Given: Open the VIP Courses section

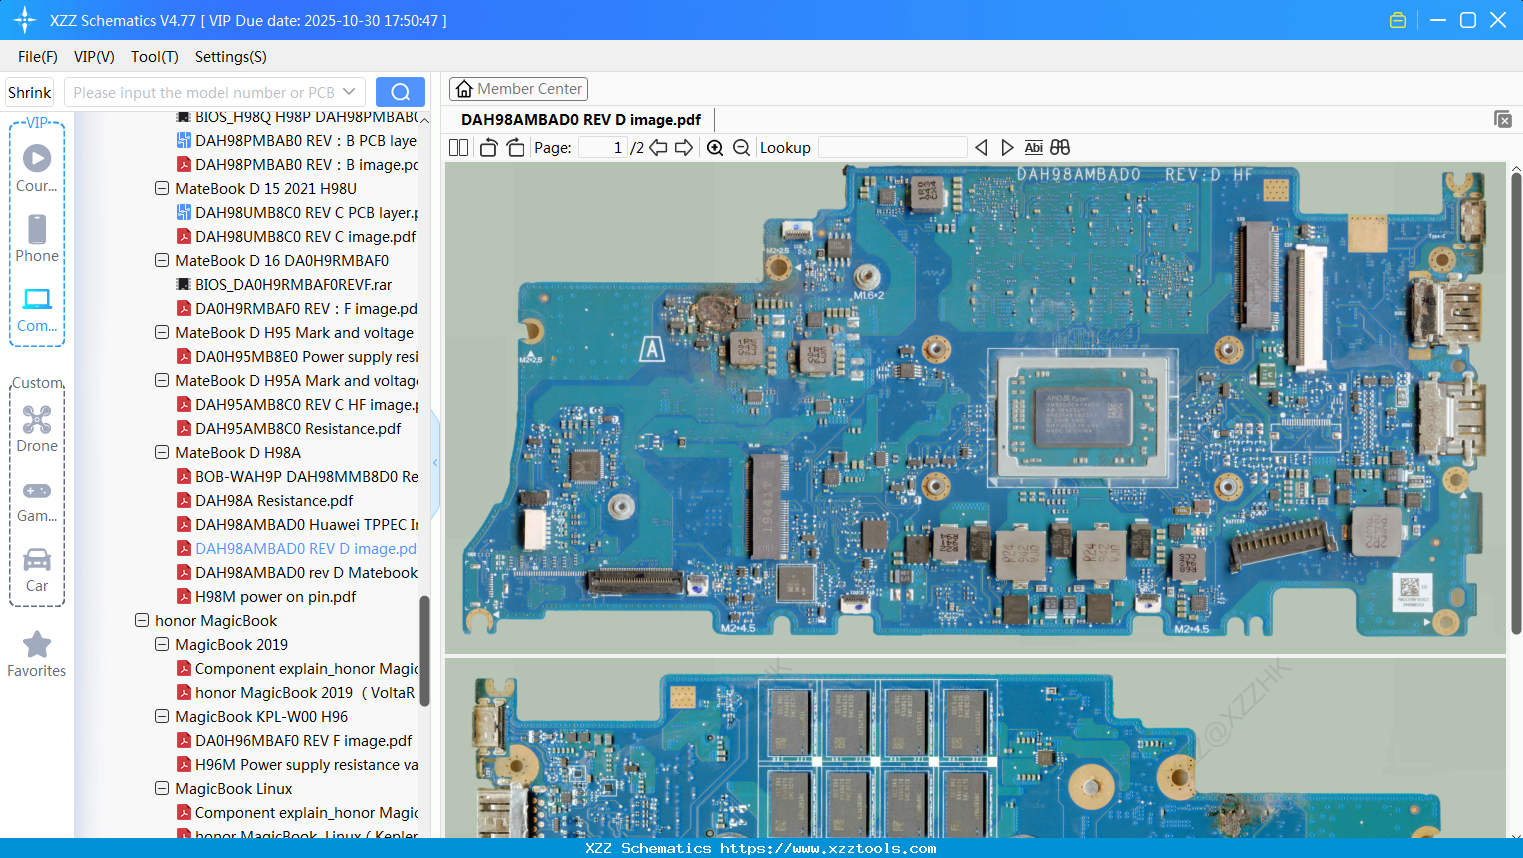Looking at the screenshot, I should (x=37, y=168).
